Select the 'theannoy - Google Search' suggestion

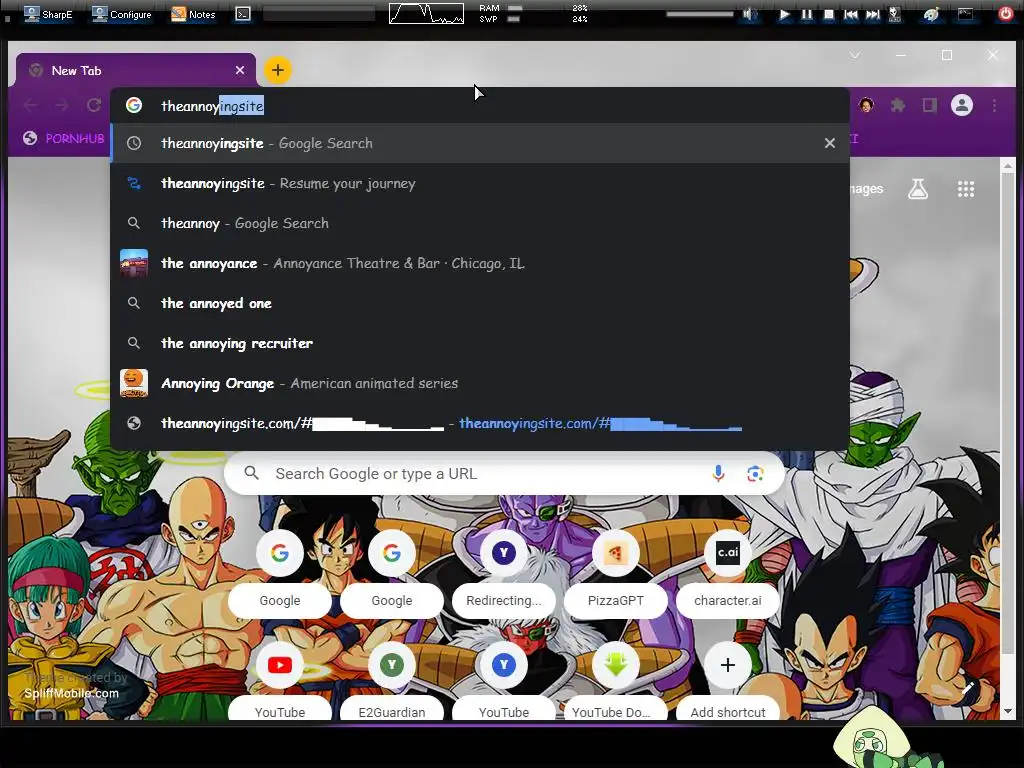click(x=480, y=223)
